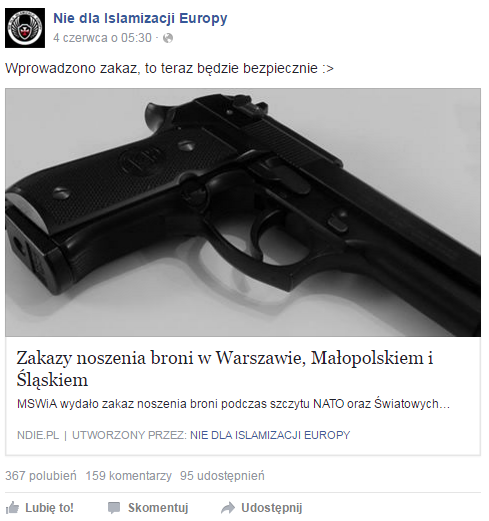
Task: View the 367 polubień likes count
Action: point(41,476)
